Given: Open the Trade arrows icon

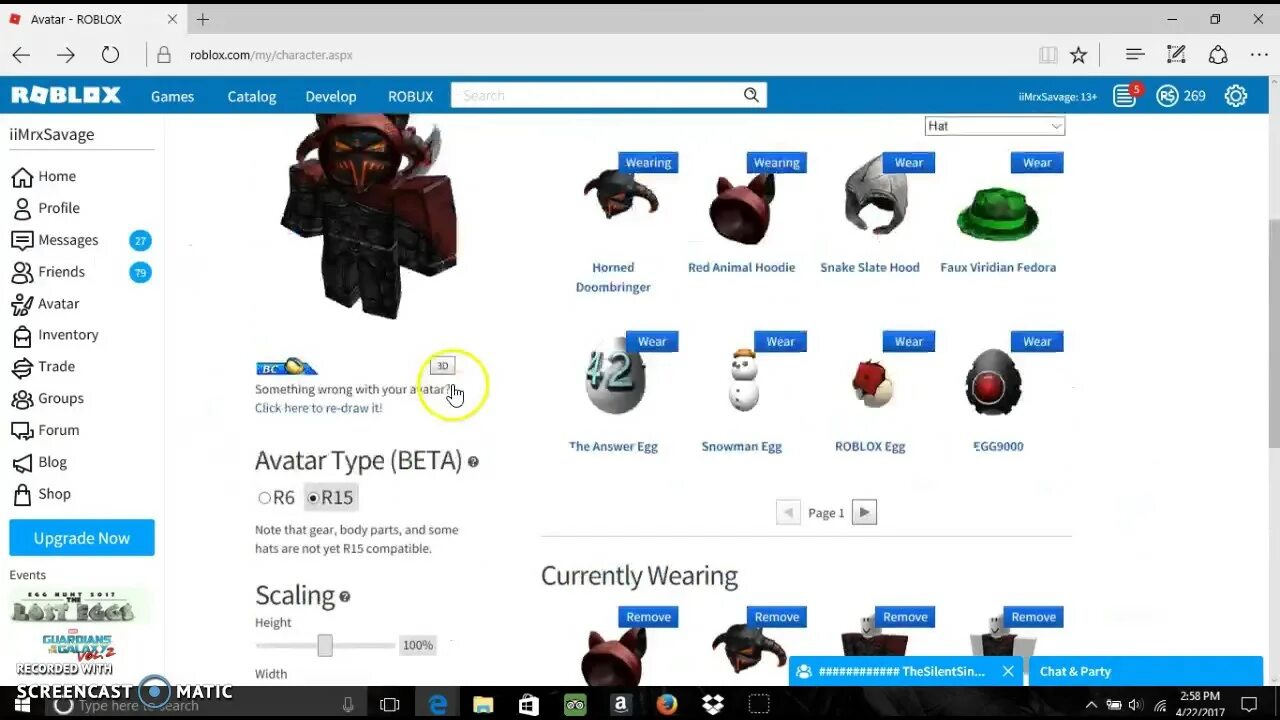Looking at the screenshot, I should click(x=22, y=367).
